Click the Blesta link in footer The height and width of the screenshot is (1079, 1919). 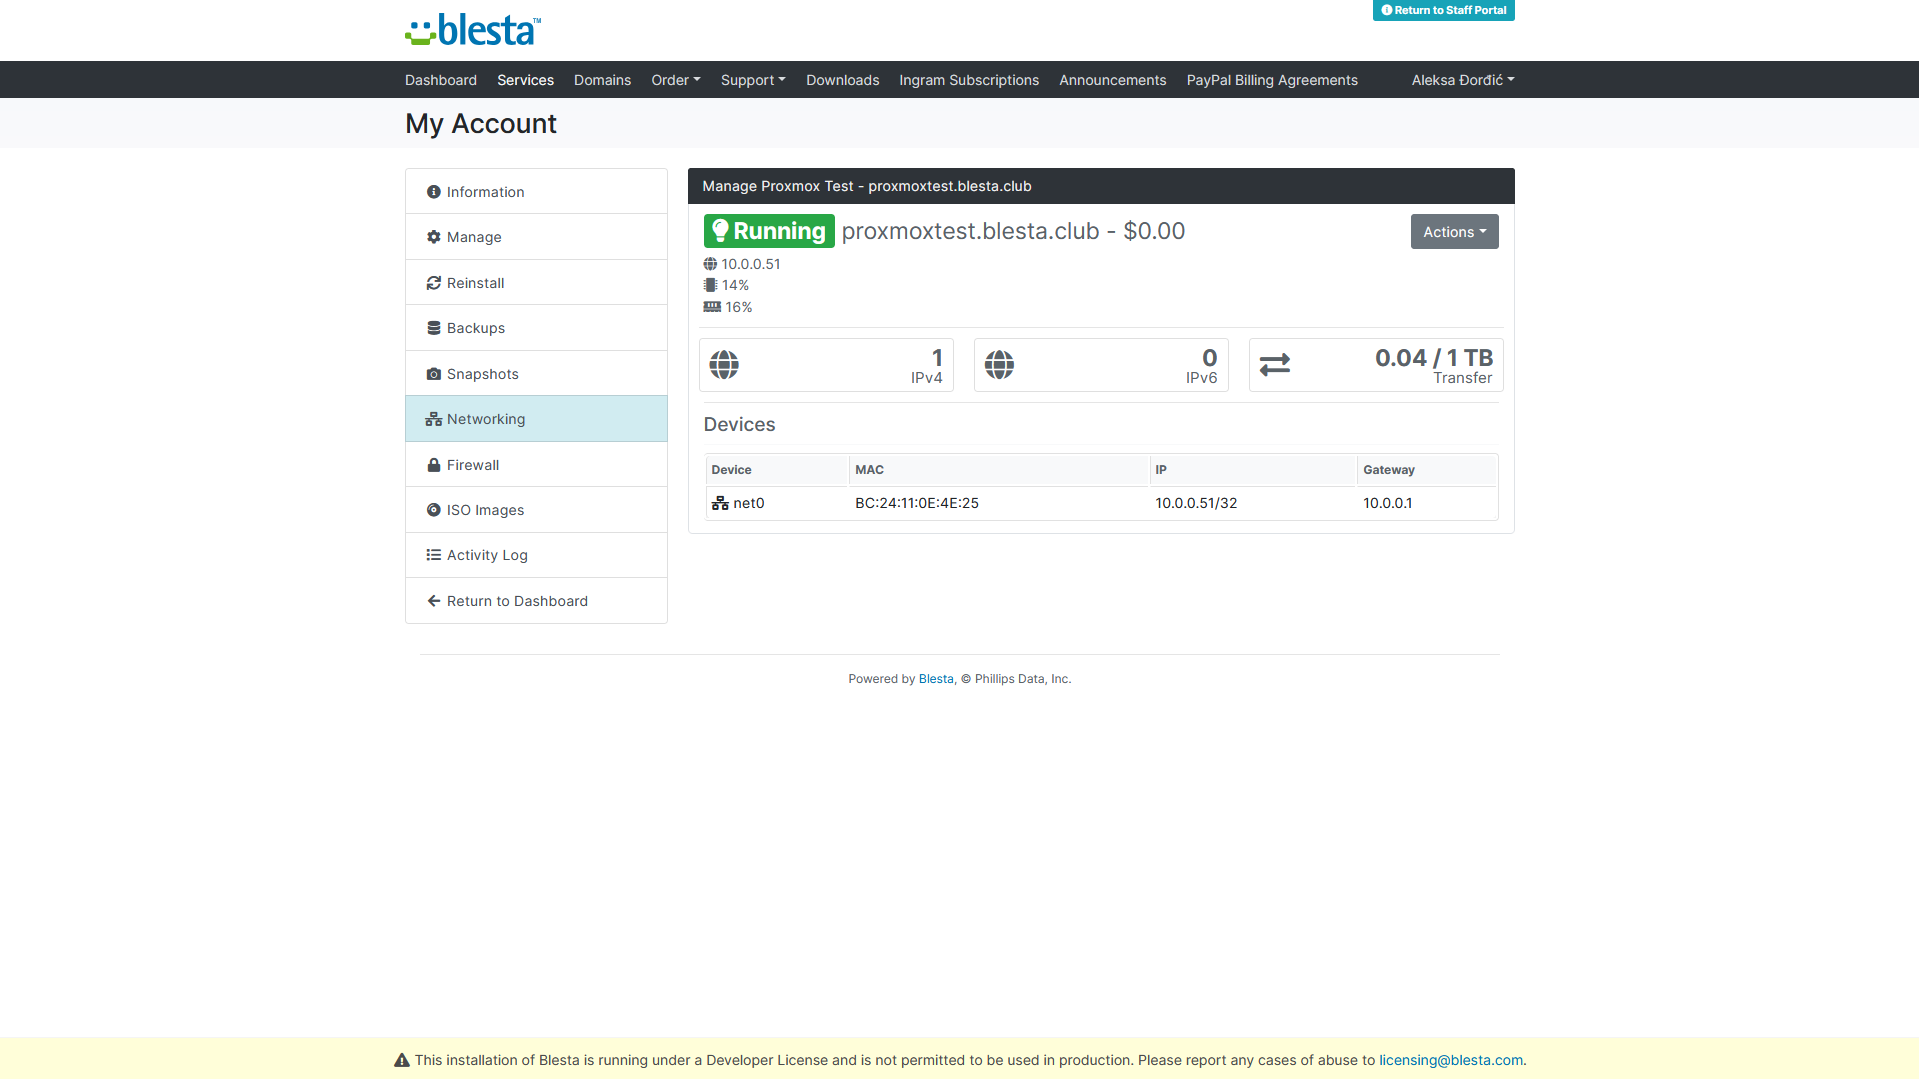(936, 679)
